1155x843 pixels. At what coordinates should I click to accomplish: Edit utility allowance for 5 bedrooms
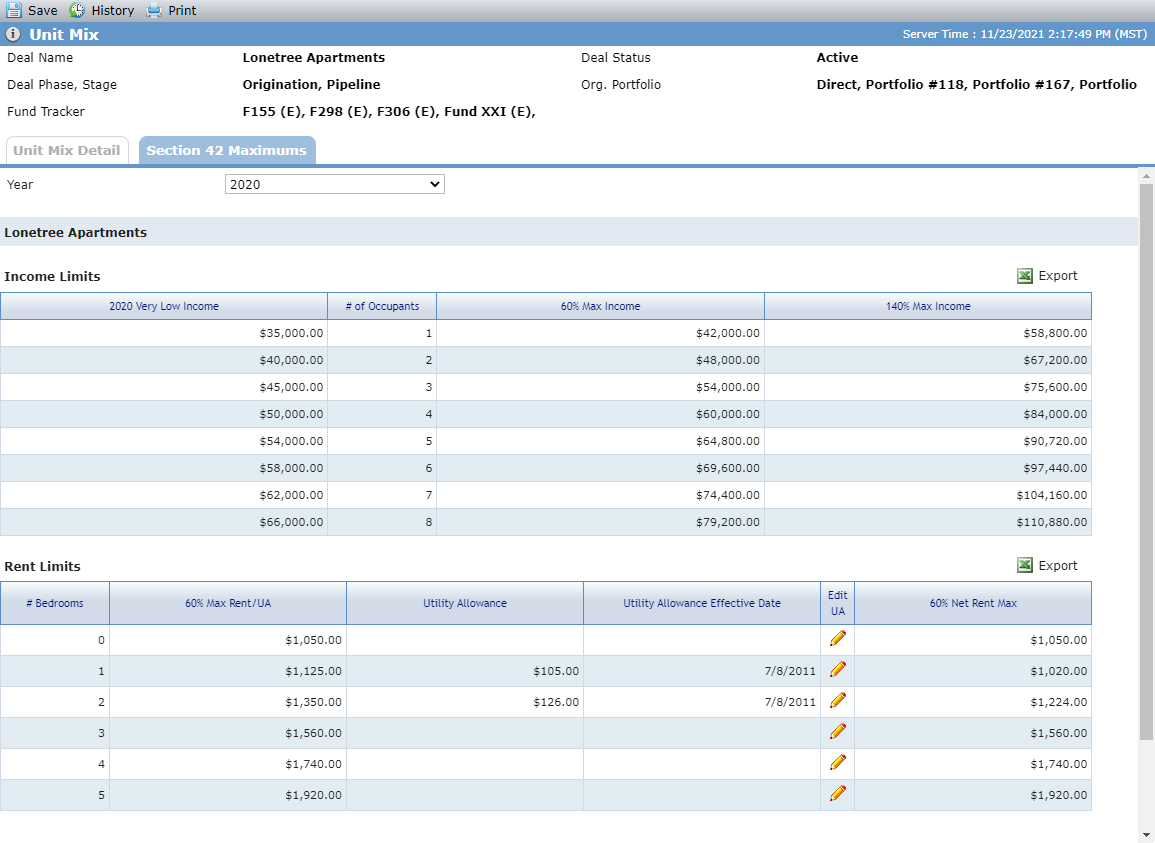838,794
